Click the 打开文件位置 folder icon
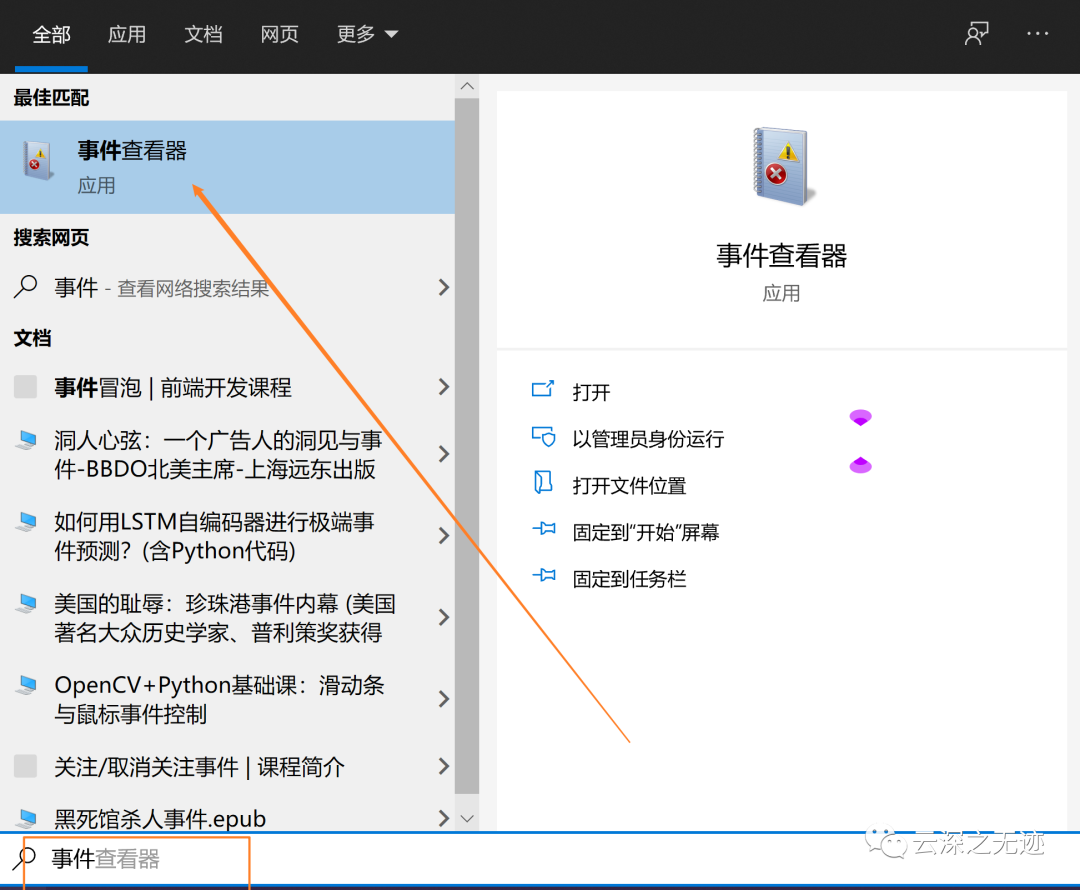 click(544, 485)
